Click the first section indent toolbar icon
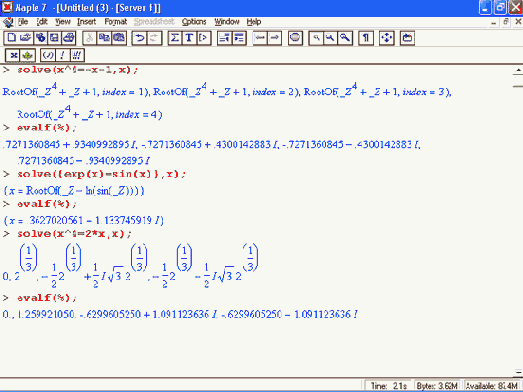 click(224, 38)
